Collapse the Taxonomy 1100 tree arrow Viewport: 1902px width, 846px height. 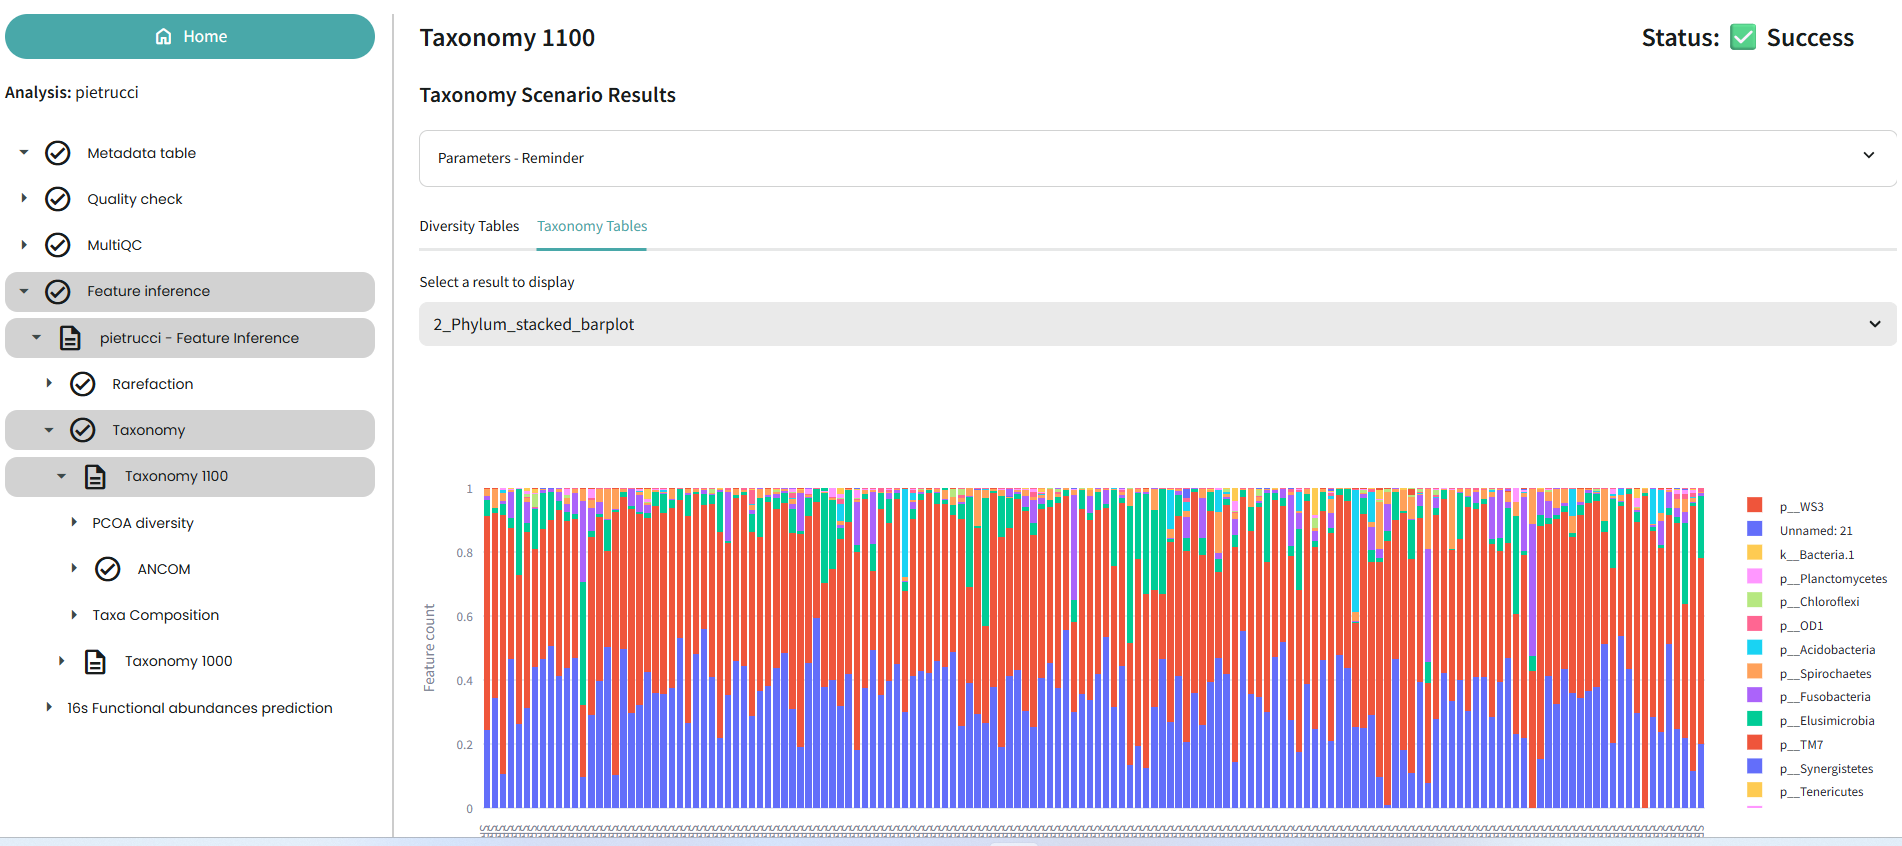click(x=61, y=476)
